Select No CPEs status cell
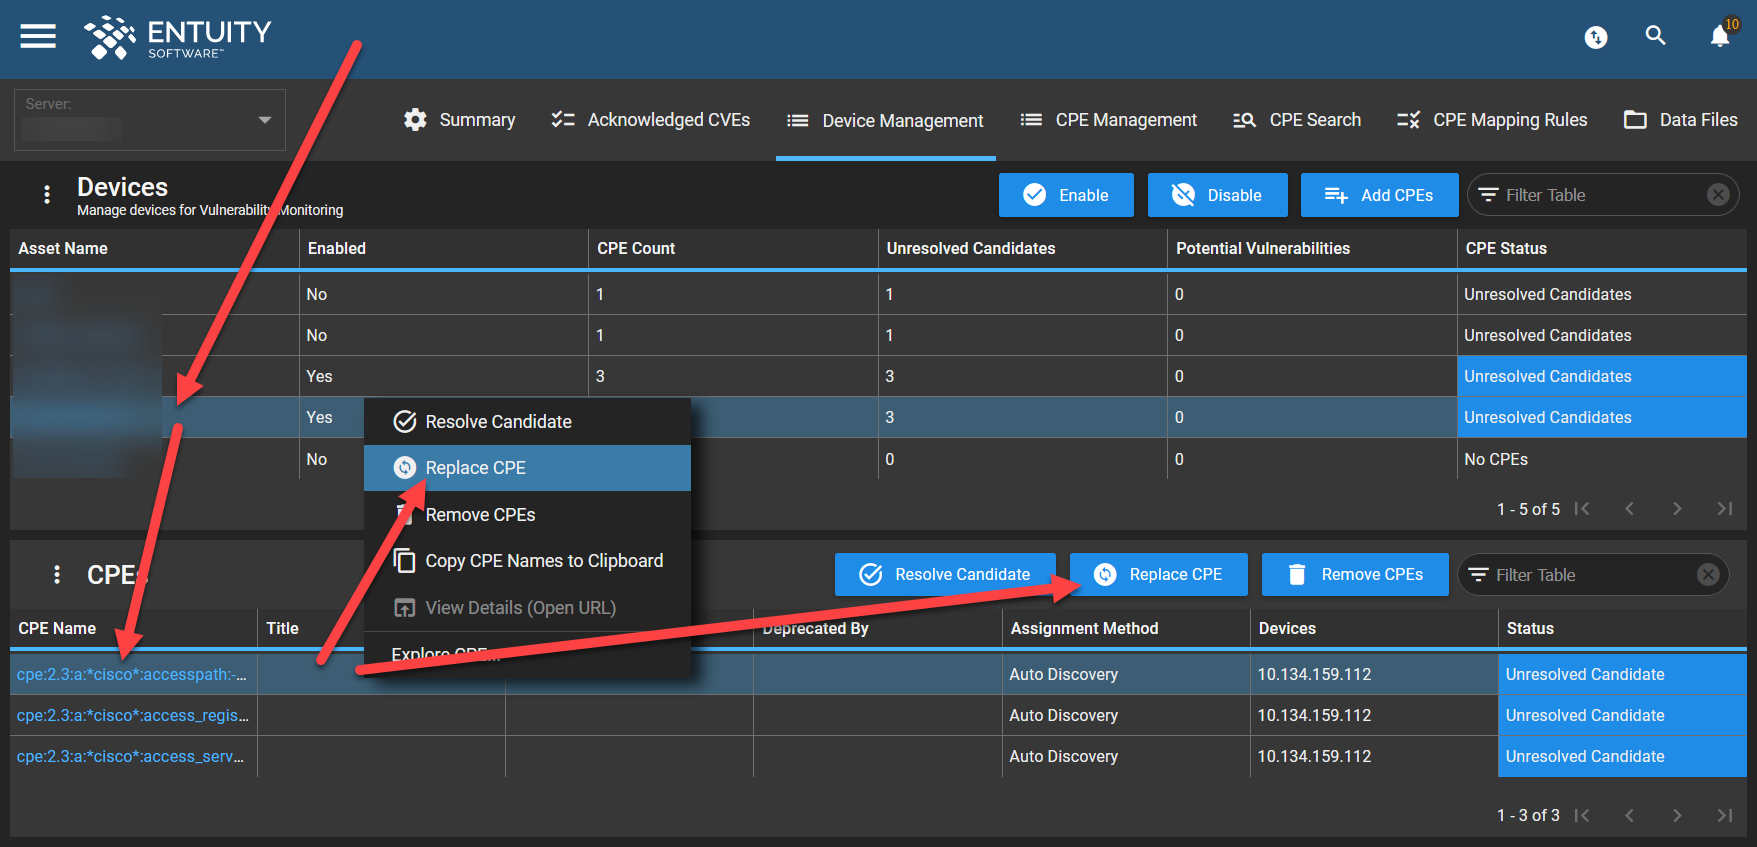Image resolution: width=1757 pixels, height=847 pixels. (1602, 459)
